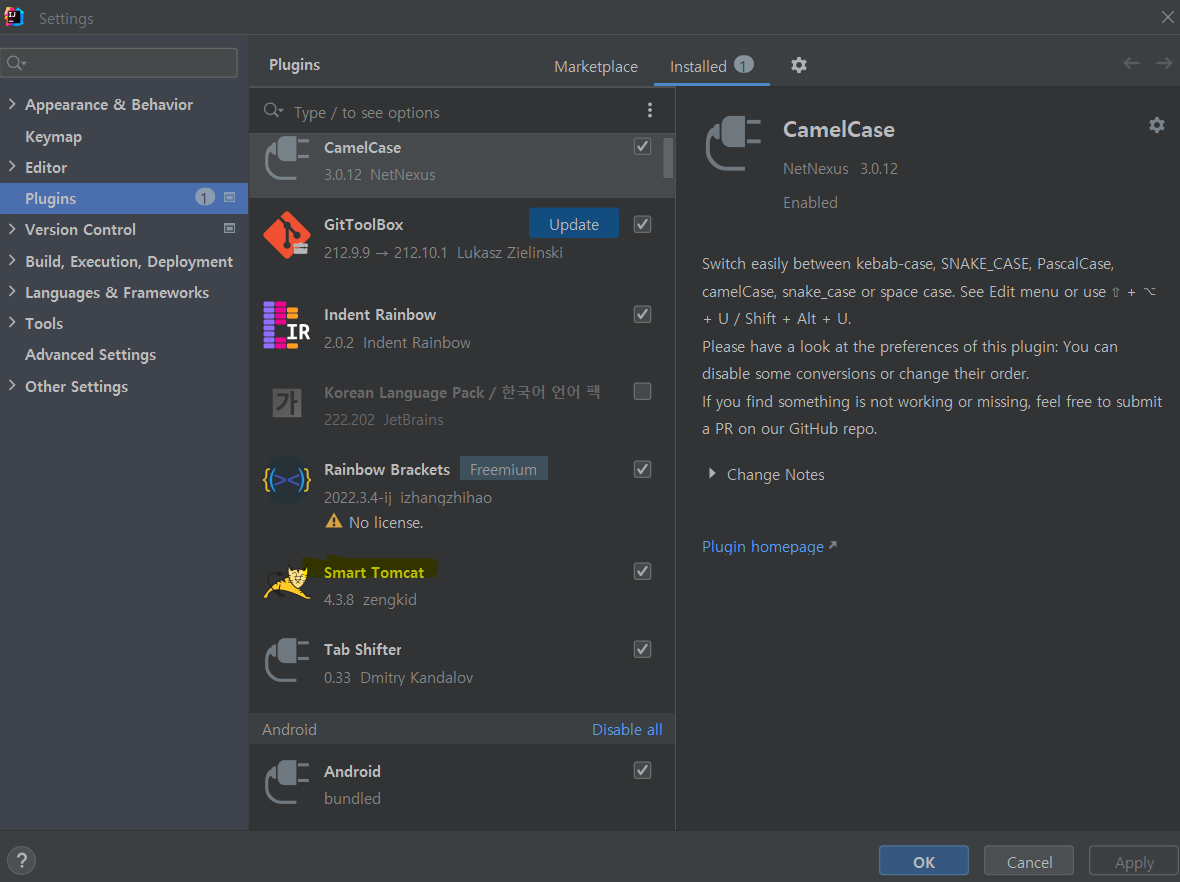
Task: Switch to the Marketplace tab
Action: coord(595,66)
